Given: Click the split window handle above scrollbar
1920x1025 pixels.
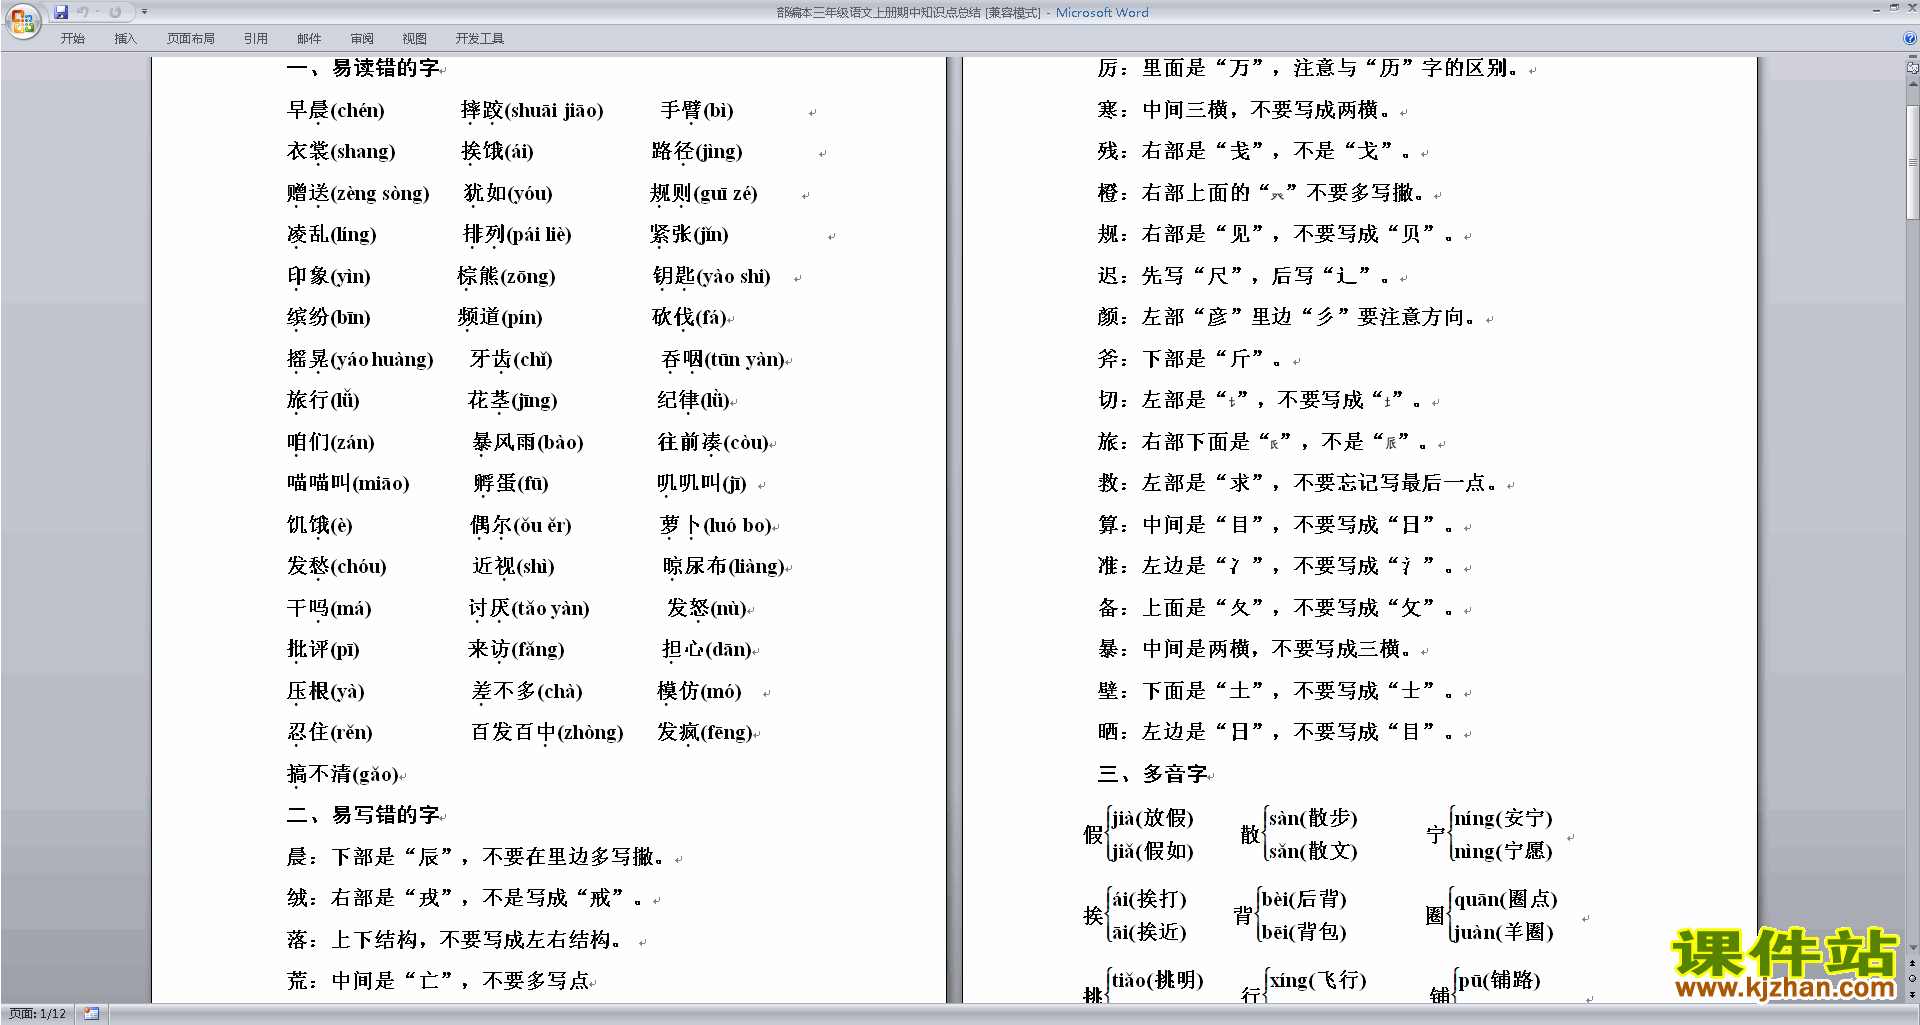Looking at the screenshot, I should click(1913, 57).
